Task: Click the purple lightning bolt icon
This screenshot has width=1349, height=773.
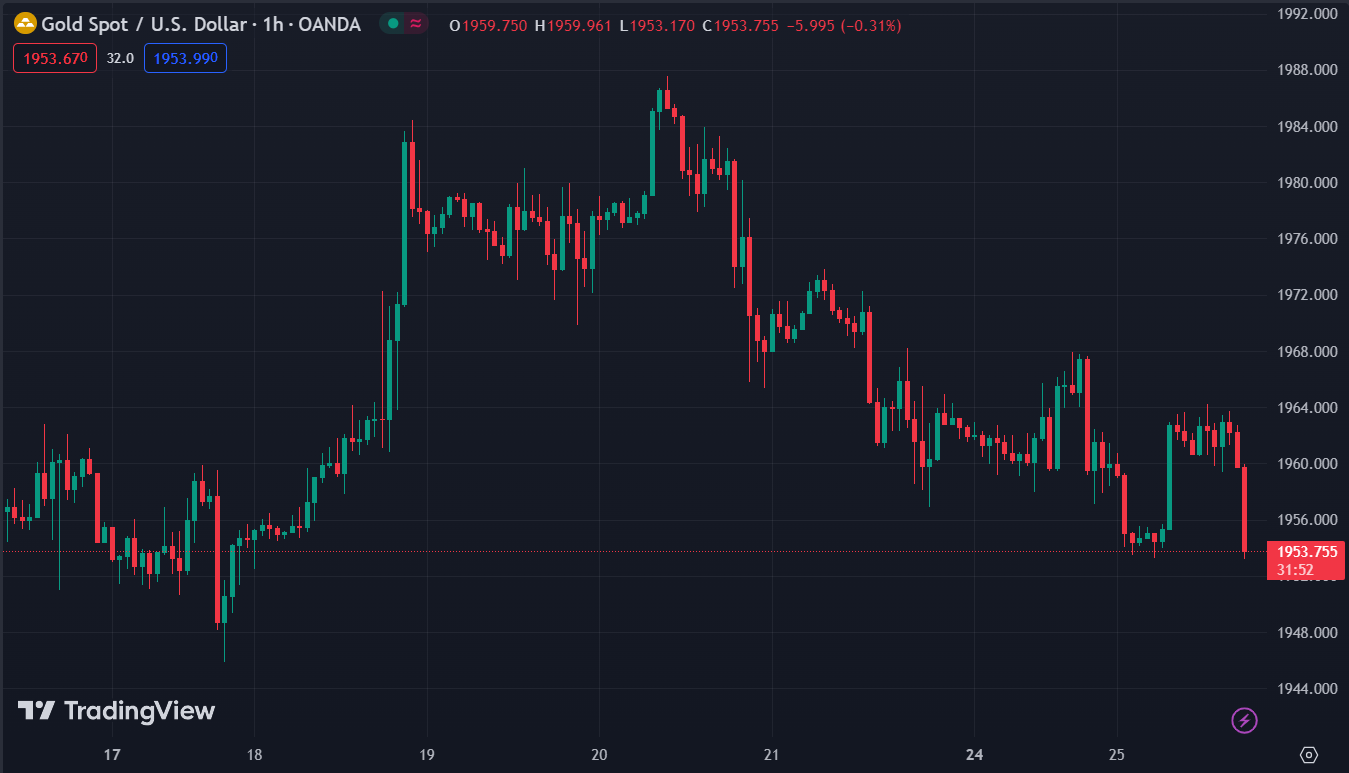Action: pyautogui.click(x=1244, y=719)
